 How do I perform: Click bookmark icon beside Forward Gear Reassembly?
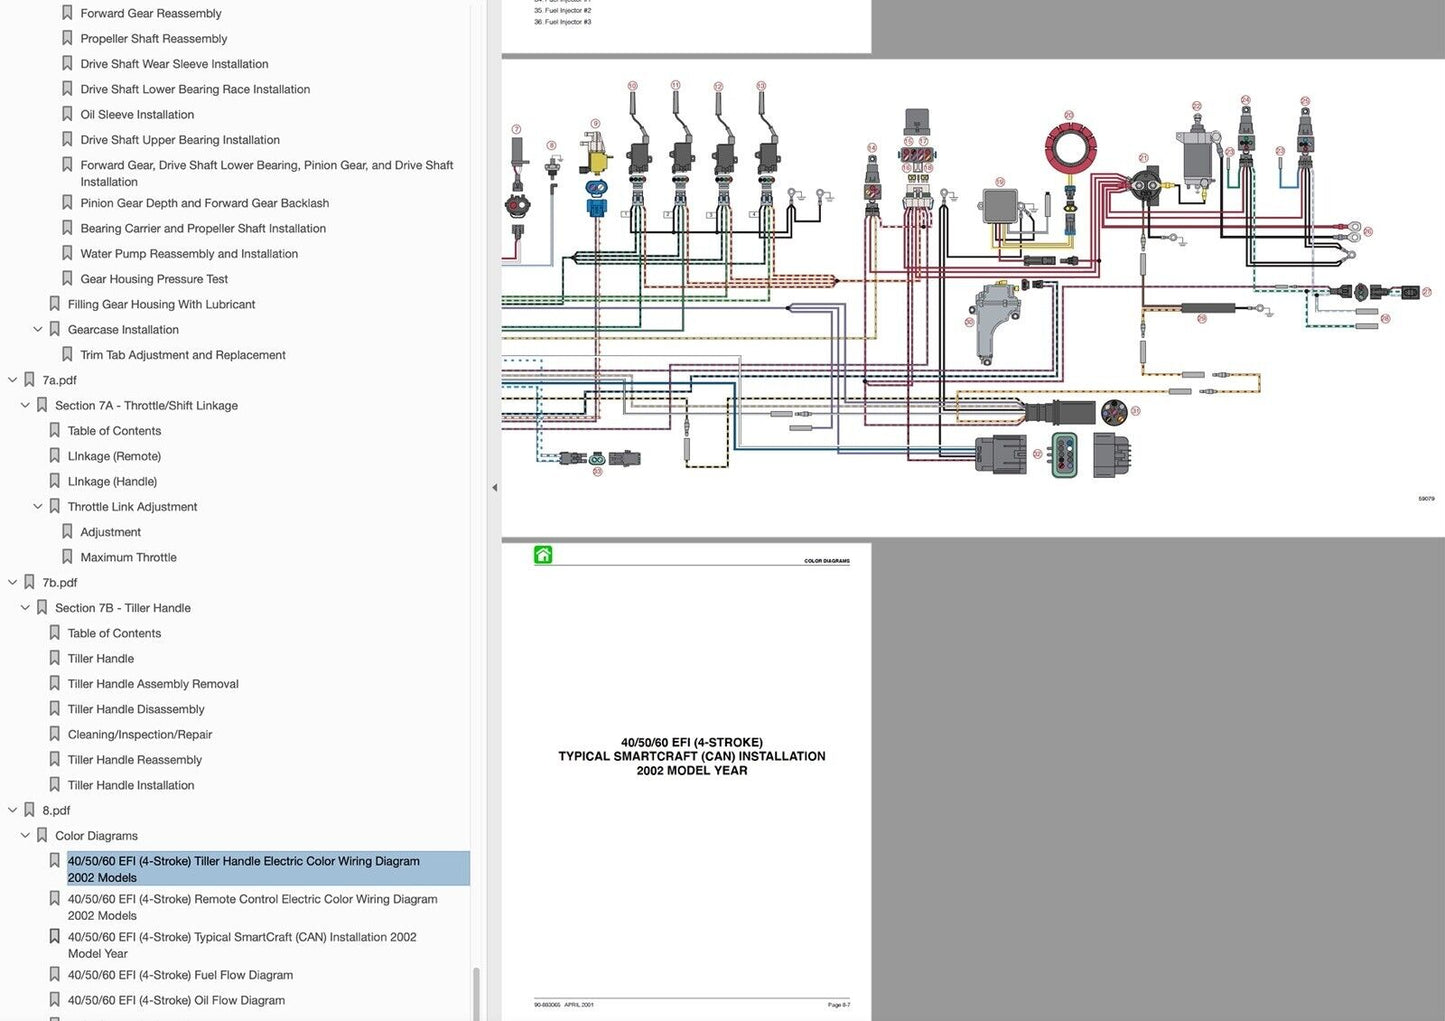[x=67, y=13]
